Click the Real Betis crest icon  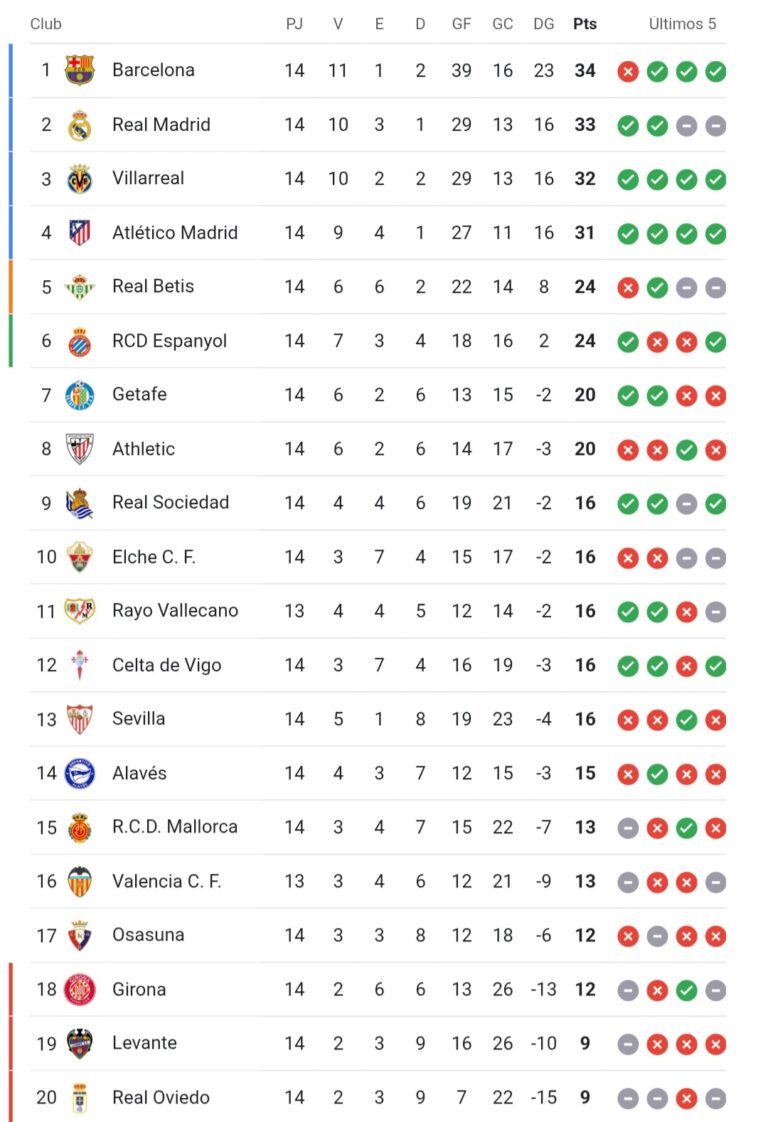click(x=79, y=287)
